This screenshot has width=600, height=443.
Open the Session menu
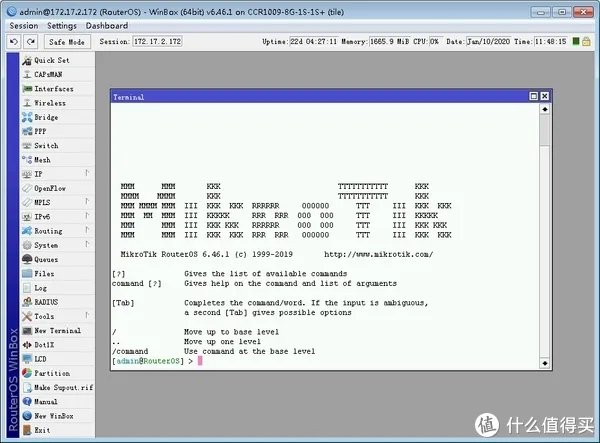[x=24, y=26]
